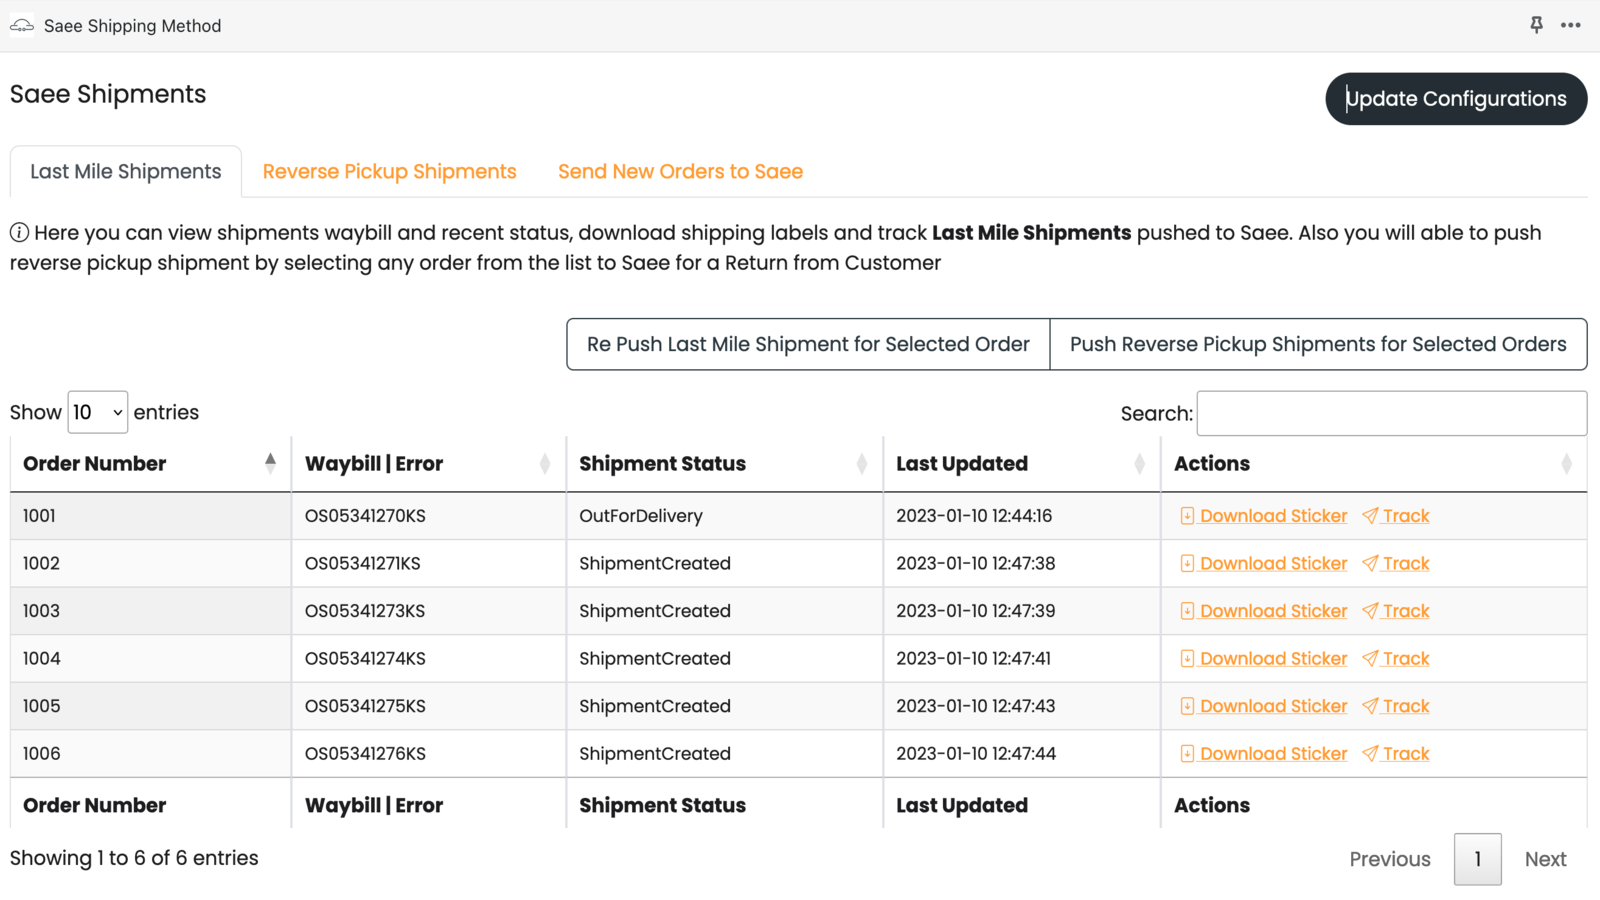Click the Saee app cloud logo icon

(22, 25)
